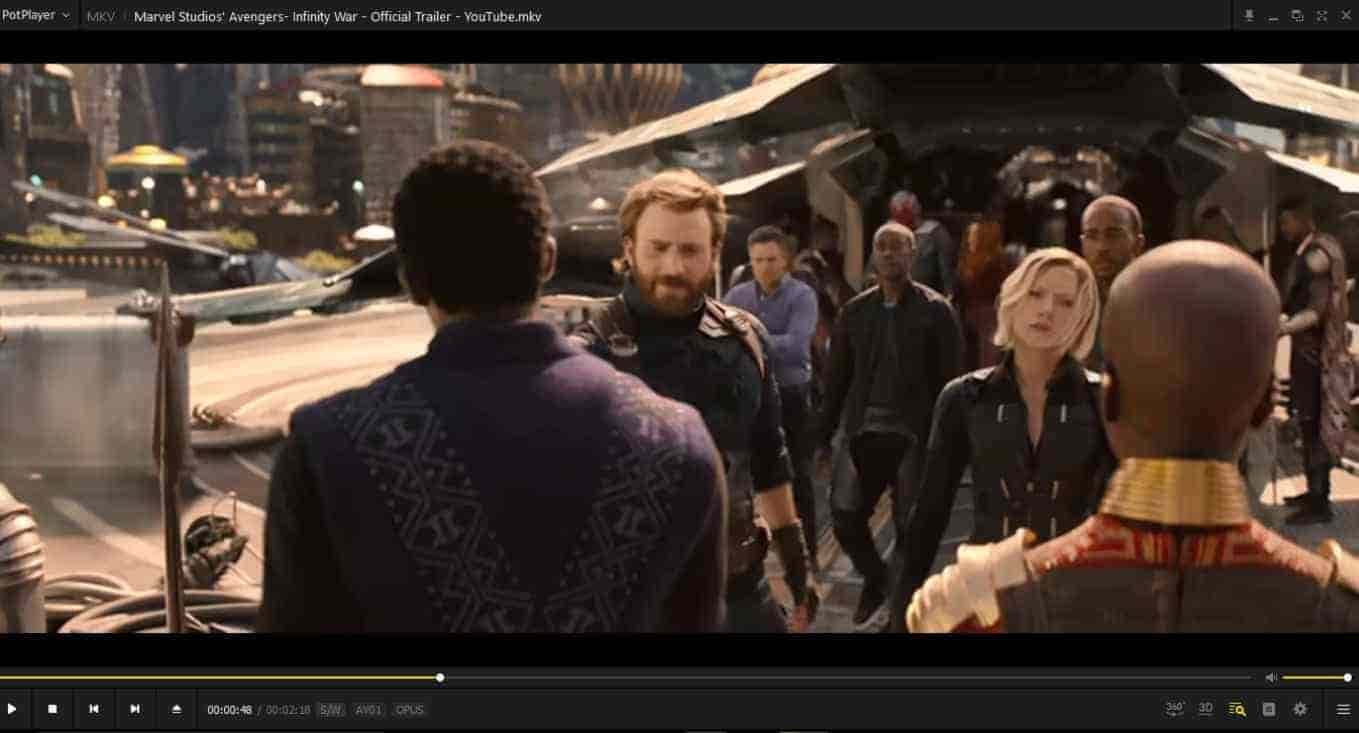Open the playlist search panel

[x=1237, y=709]
